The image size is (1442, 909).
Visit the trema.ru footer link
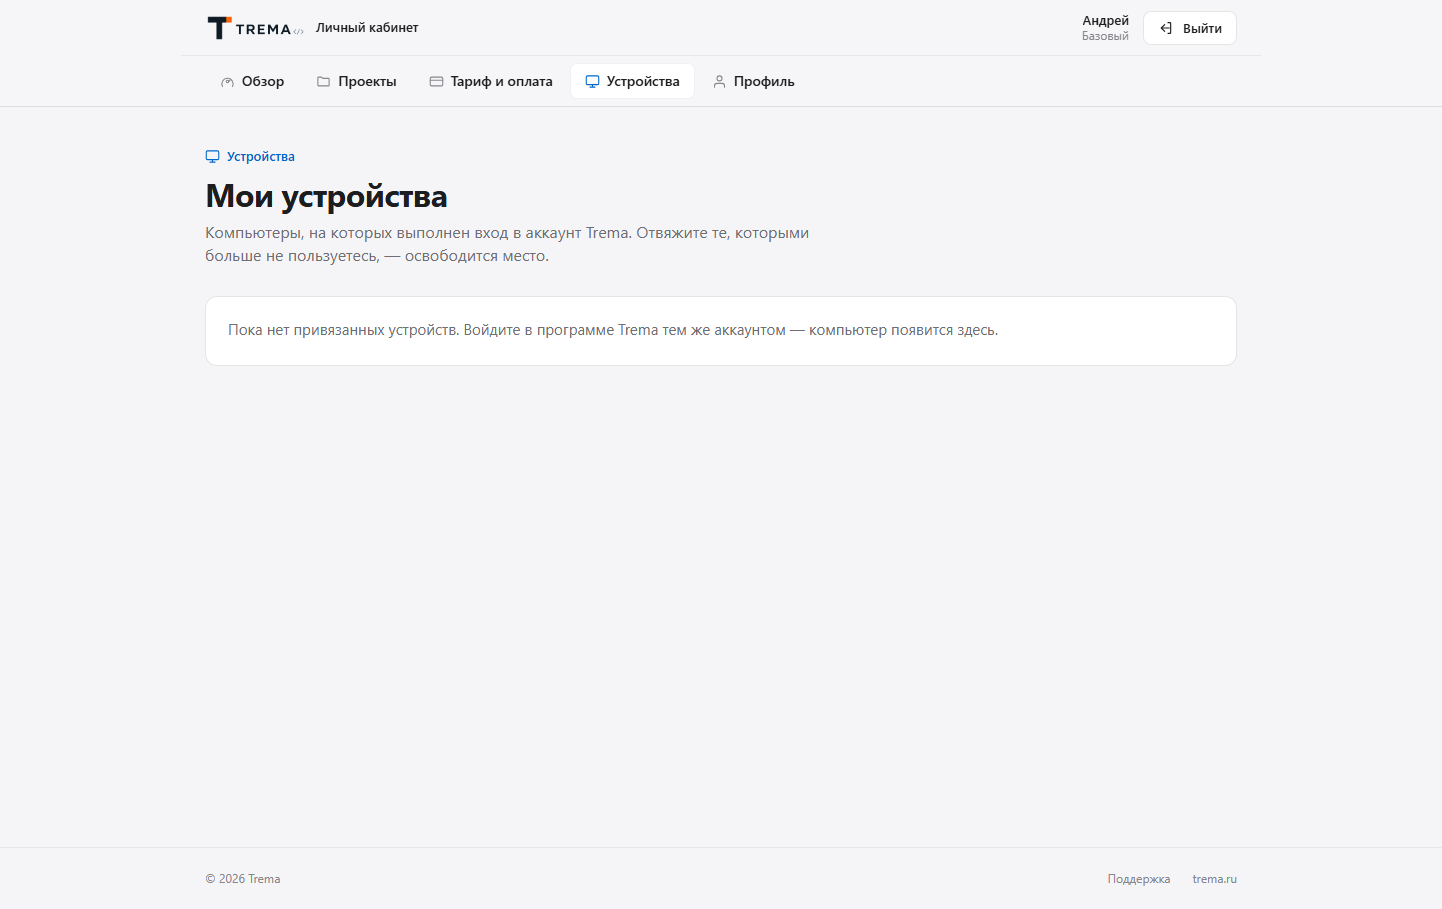click(1214, 879)
